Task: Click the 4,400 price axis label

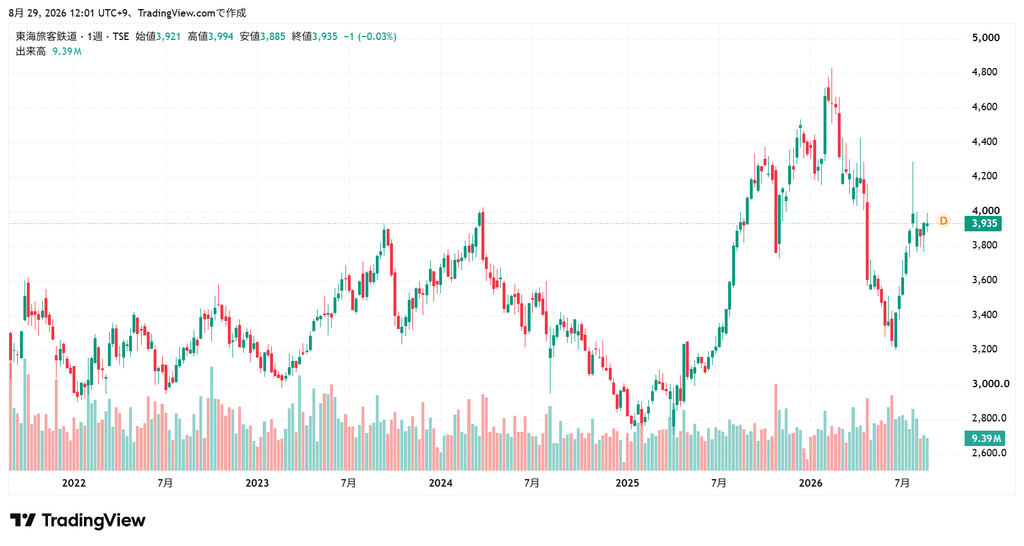Action: click(x=985, y=141)
